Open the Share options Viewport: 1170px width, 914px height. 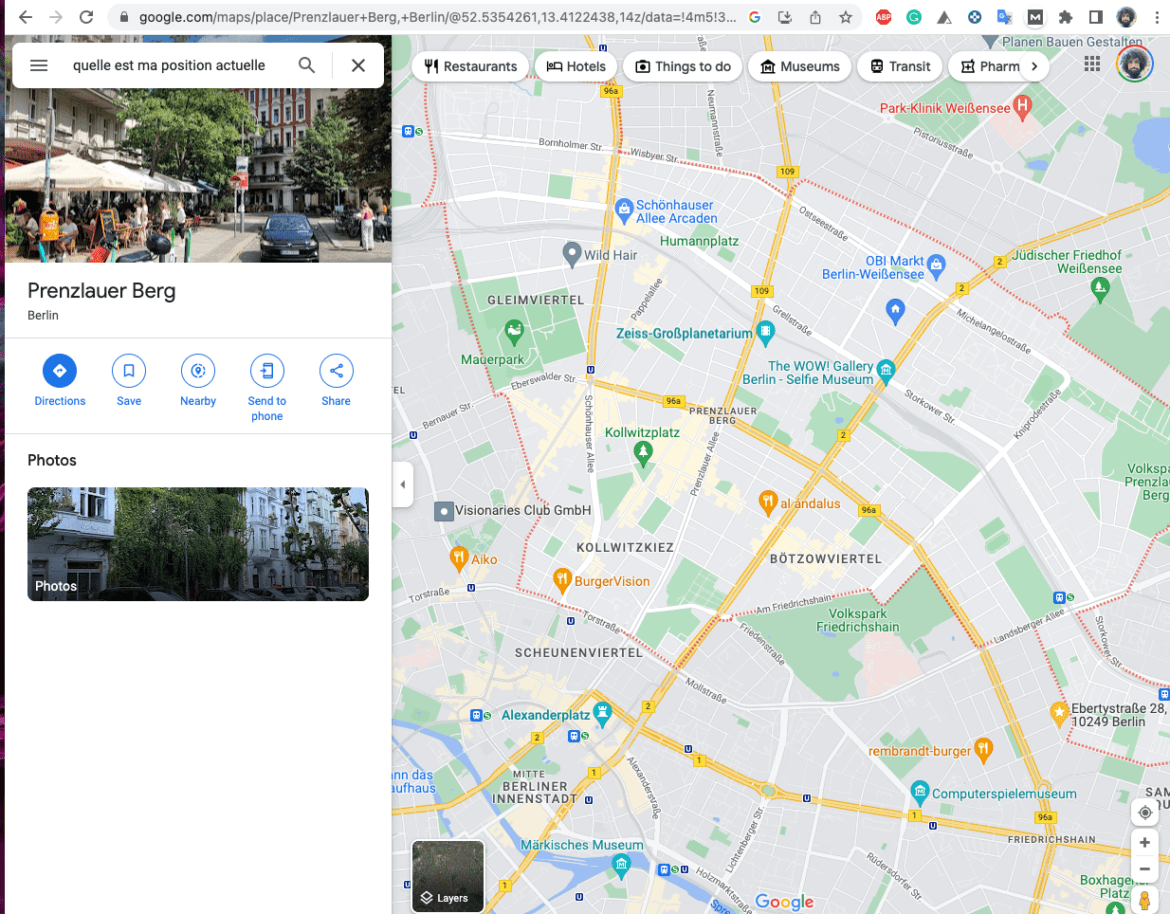pyautogui.click(x=335, y=371)
